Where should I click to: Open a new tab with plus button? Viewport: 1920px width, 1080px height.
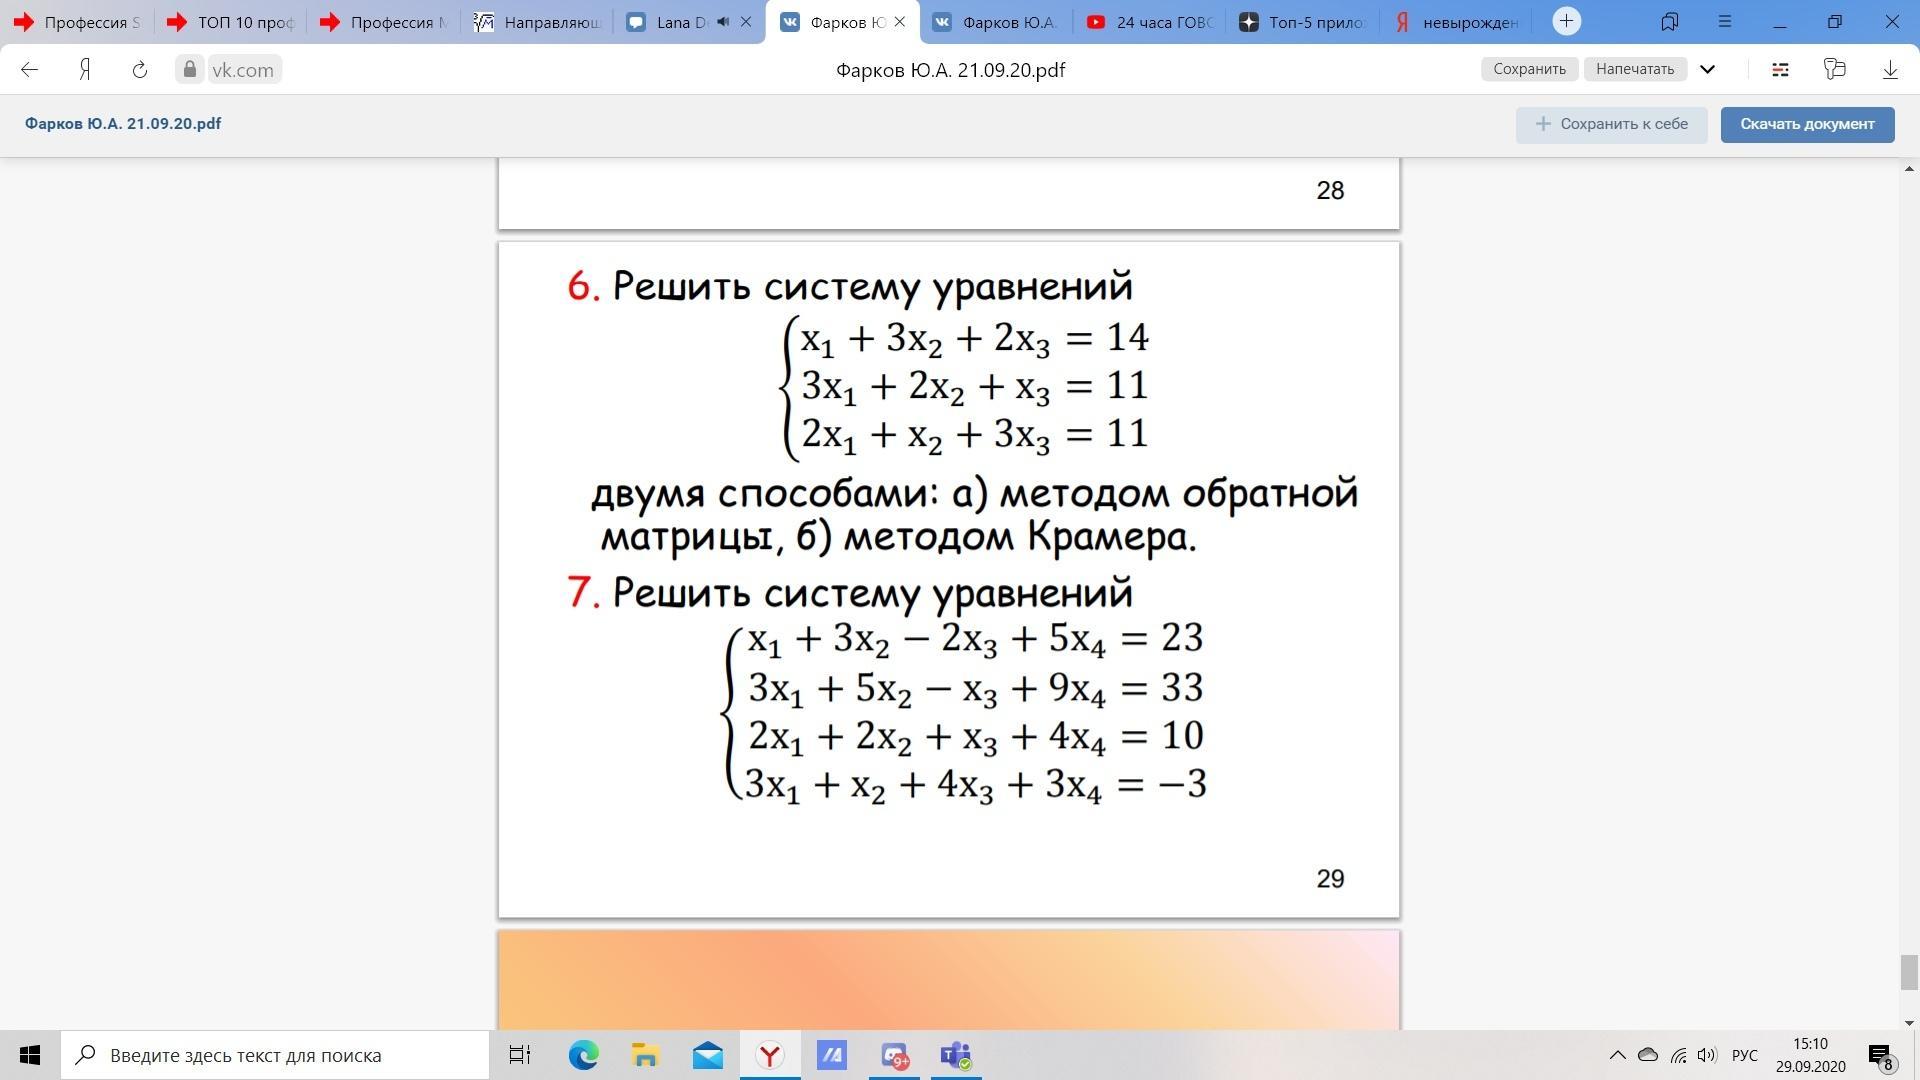(1566, 21)
